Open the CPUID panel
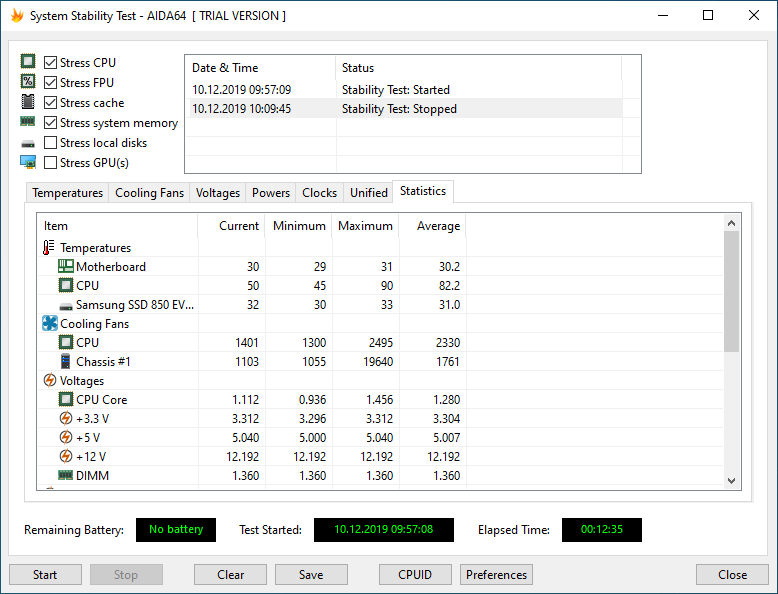This screenshot has width=778, height=594. click(x=415, y=575)
